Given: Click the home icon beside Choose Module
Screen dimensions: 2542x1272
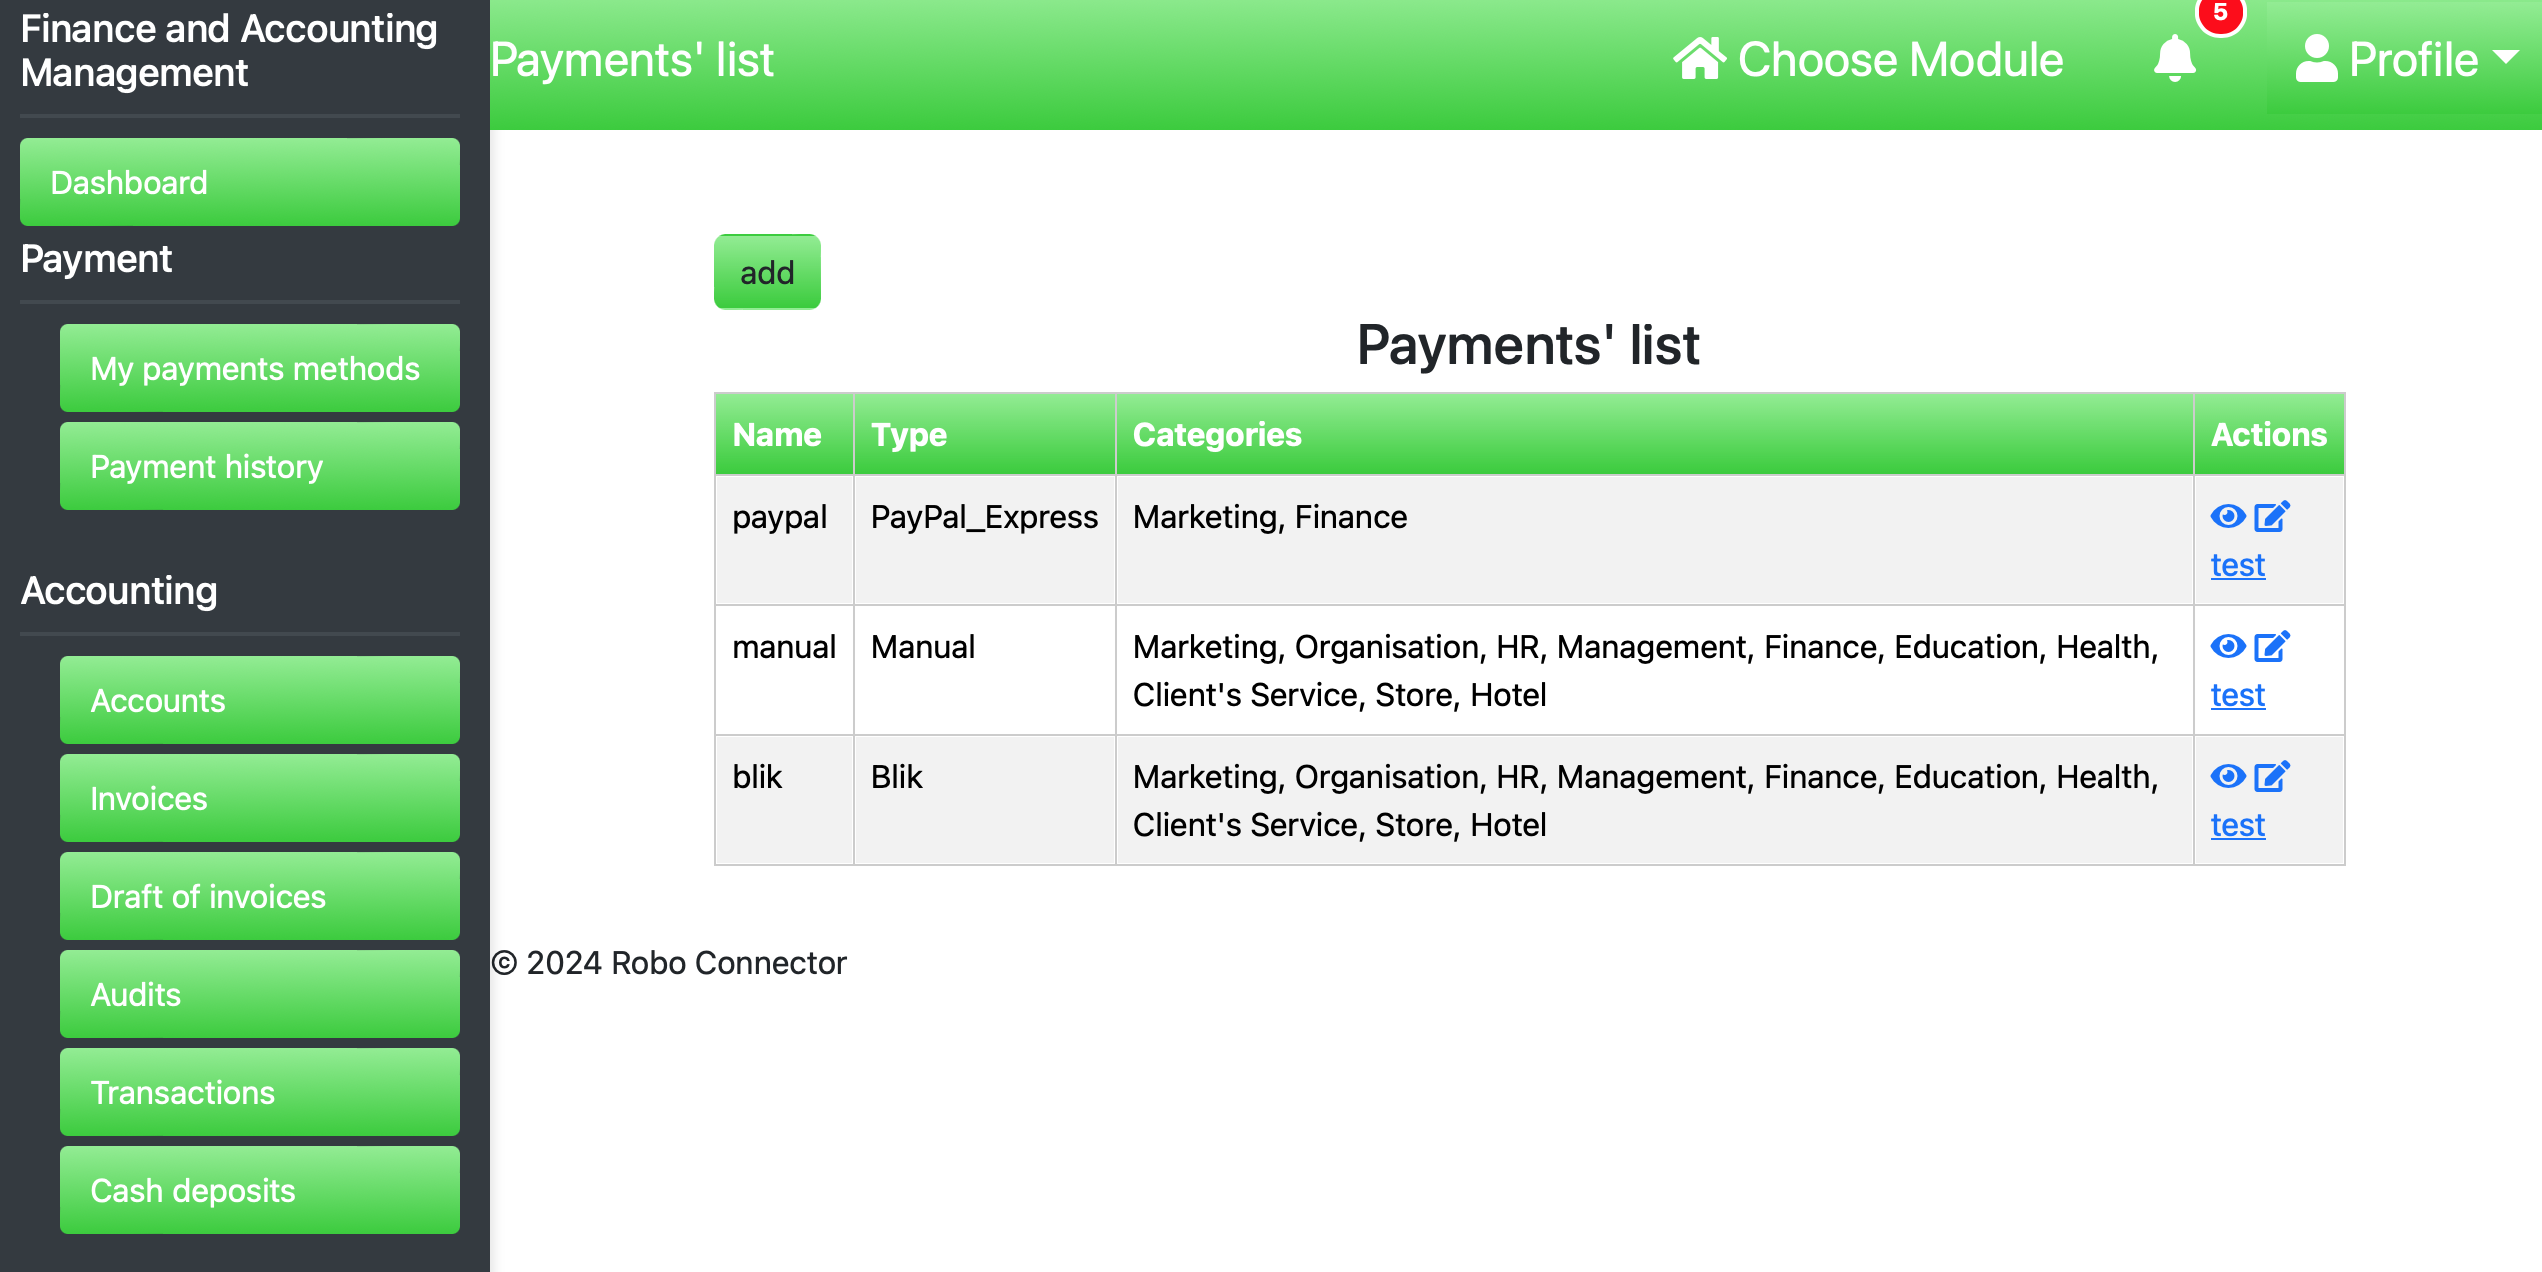Looking at the screenshot, I should click(x=1699, y=59).
